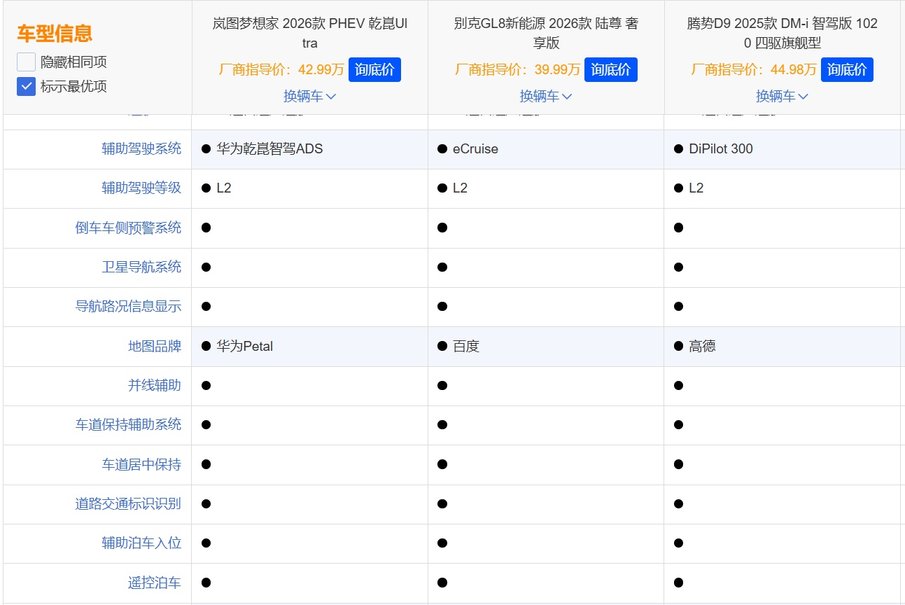Click the DiPilot 300 cell
Viewport: 905px width, 605px height.
[x=720, y=149]
